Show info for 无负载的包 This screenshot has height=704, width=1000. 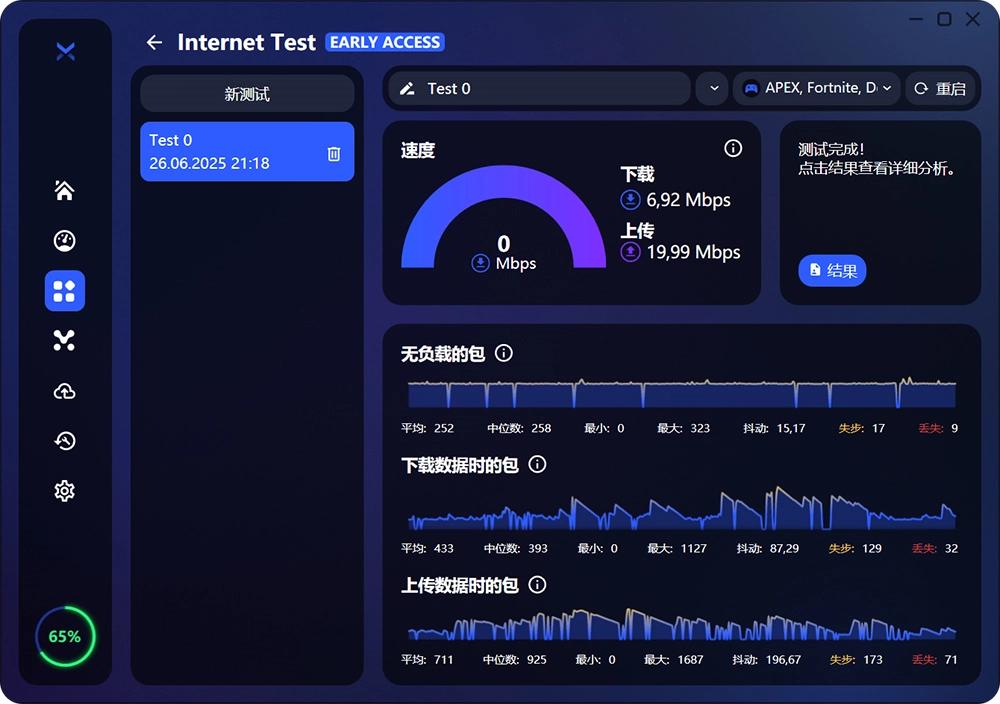pos(504,353)
